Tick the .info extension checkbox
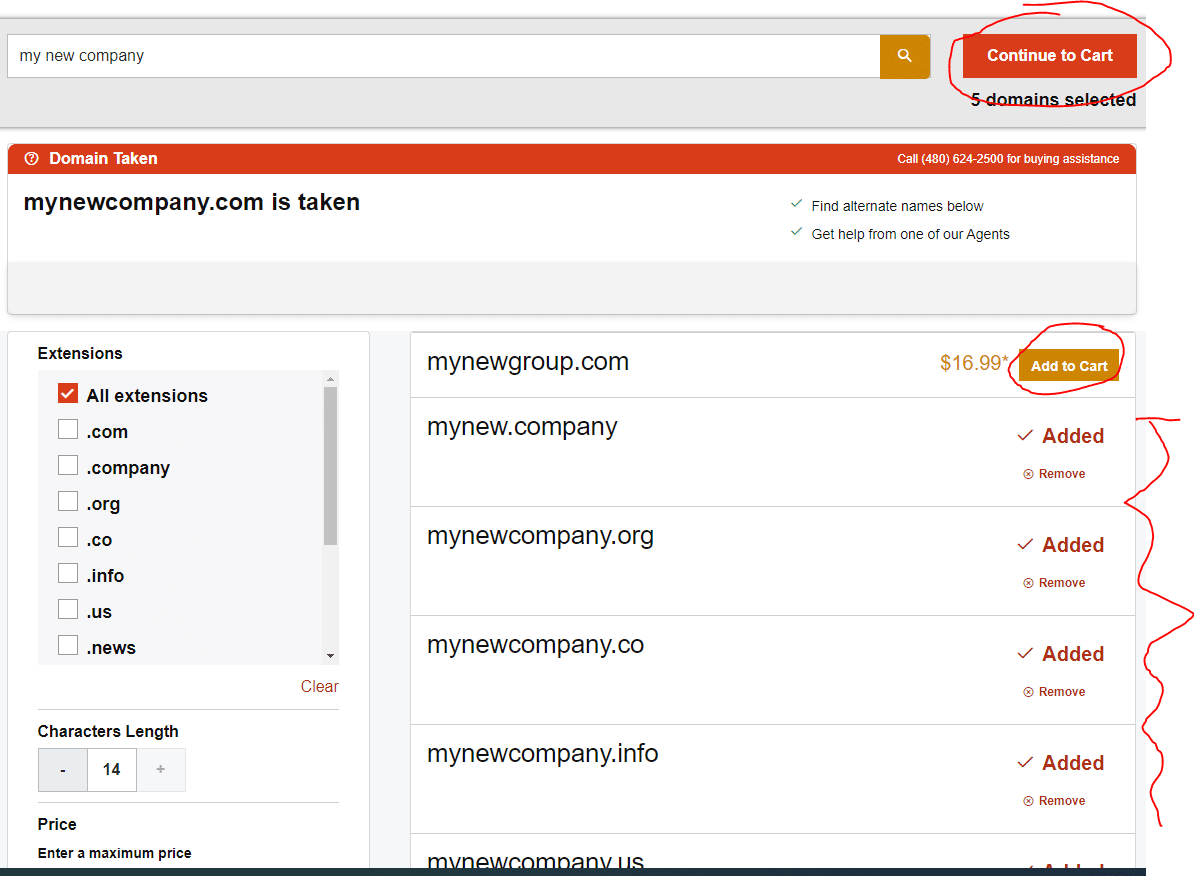The image size is (1194, 876). click(x=68, y=574)
